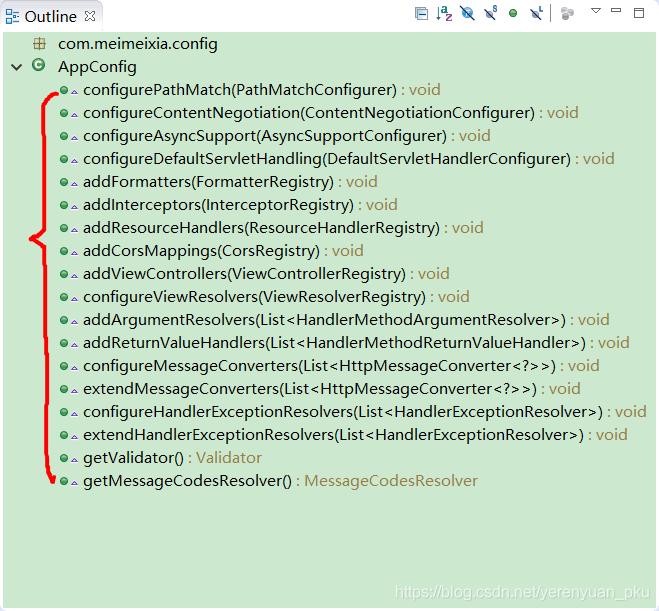Toggle Hide Local Types icon
The width and height of the screenshot is (659, 611).
(x=536, y=13)
